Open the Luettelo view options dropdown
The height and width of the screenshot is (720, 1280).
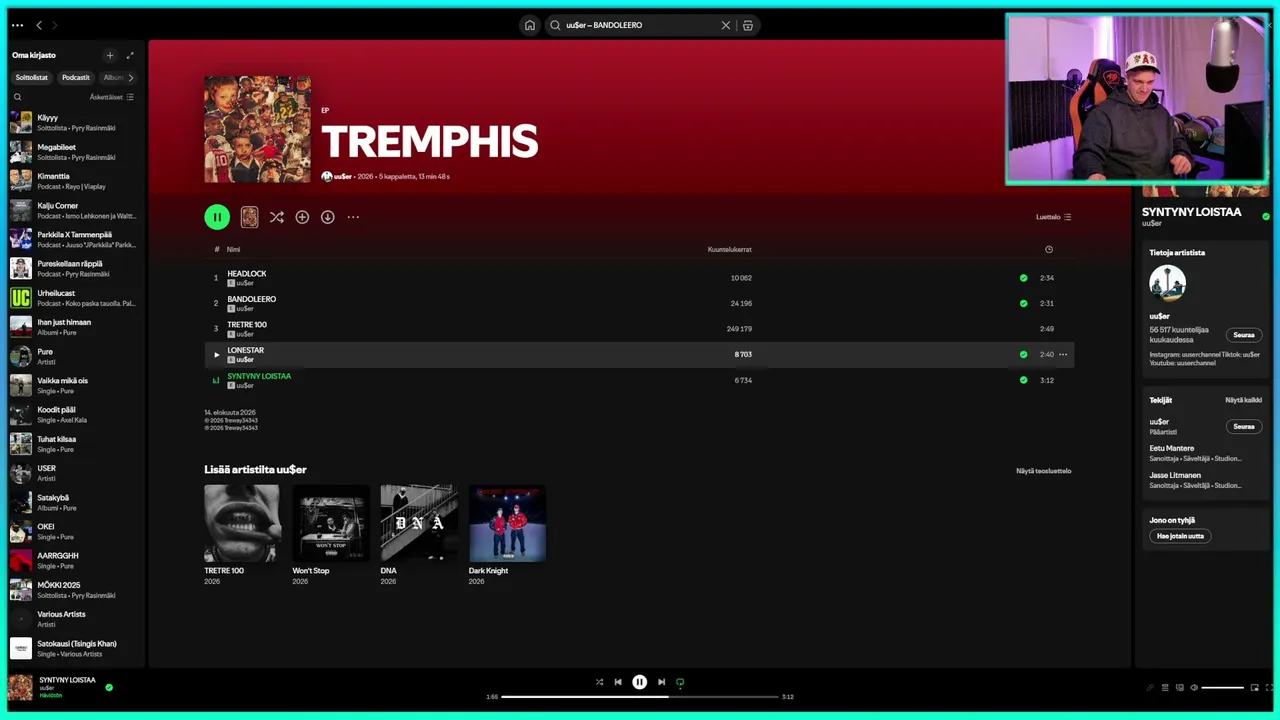(x=1053, y=217)
